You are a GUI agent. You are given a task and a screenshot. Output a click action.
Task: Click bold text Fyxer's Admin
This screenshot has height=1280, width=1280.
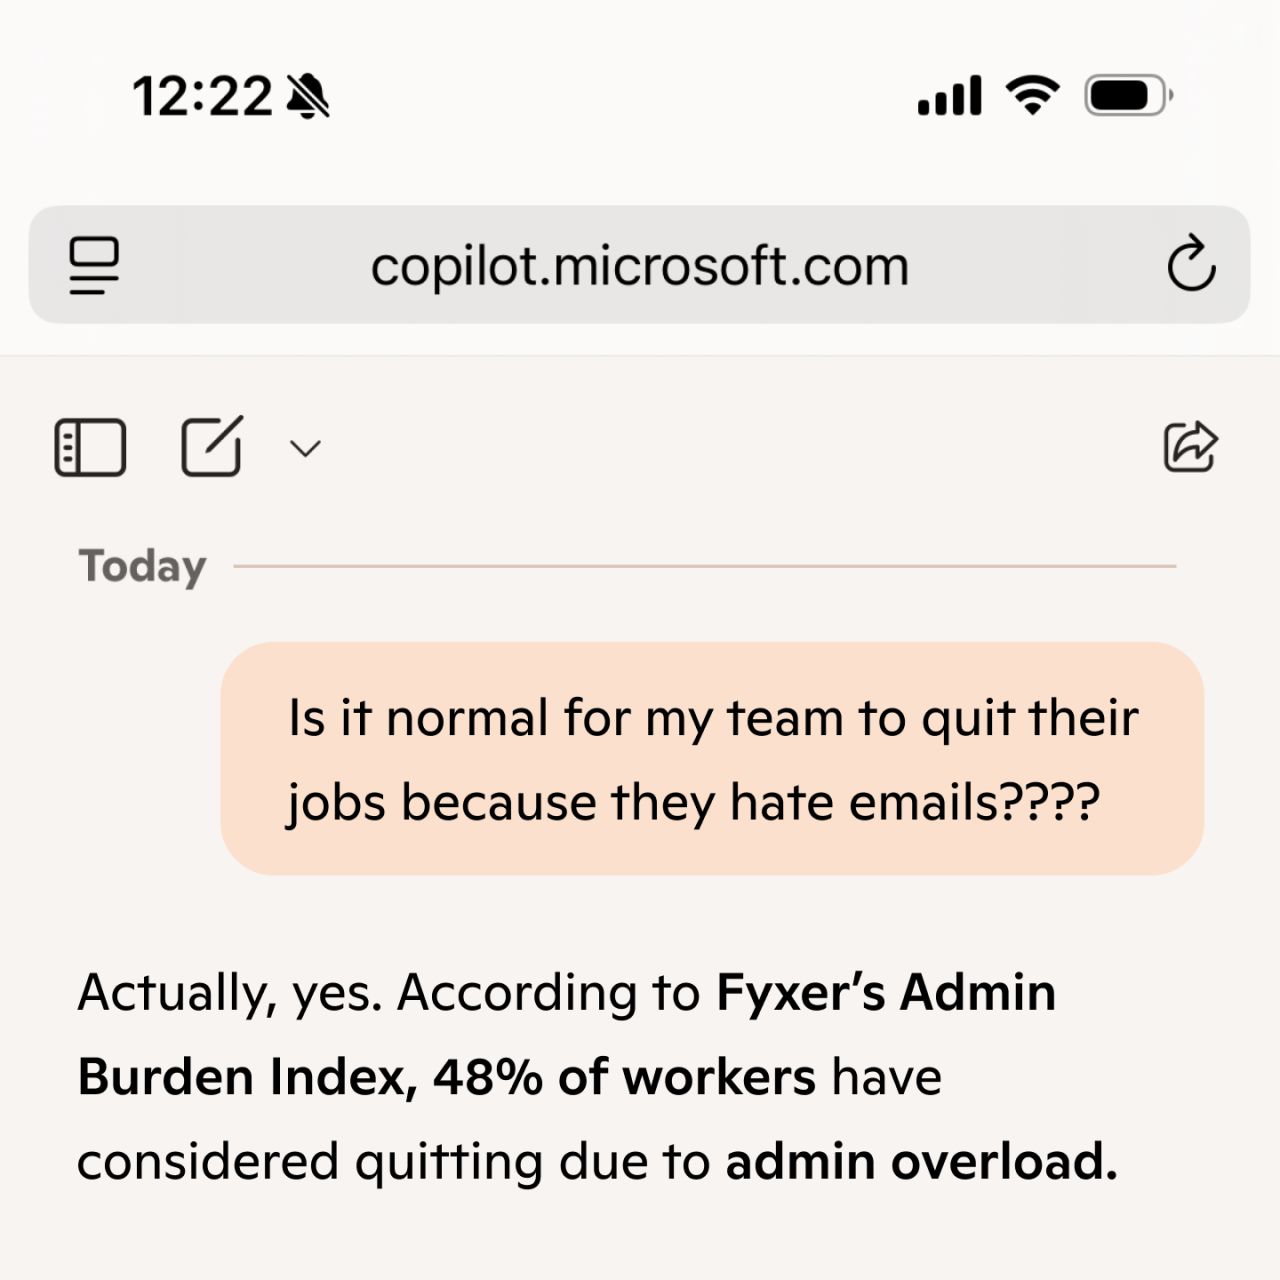pyautogui.click(x=886, y=993)
